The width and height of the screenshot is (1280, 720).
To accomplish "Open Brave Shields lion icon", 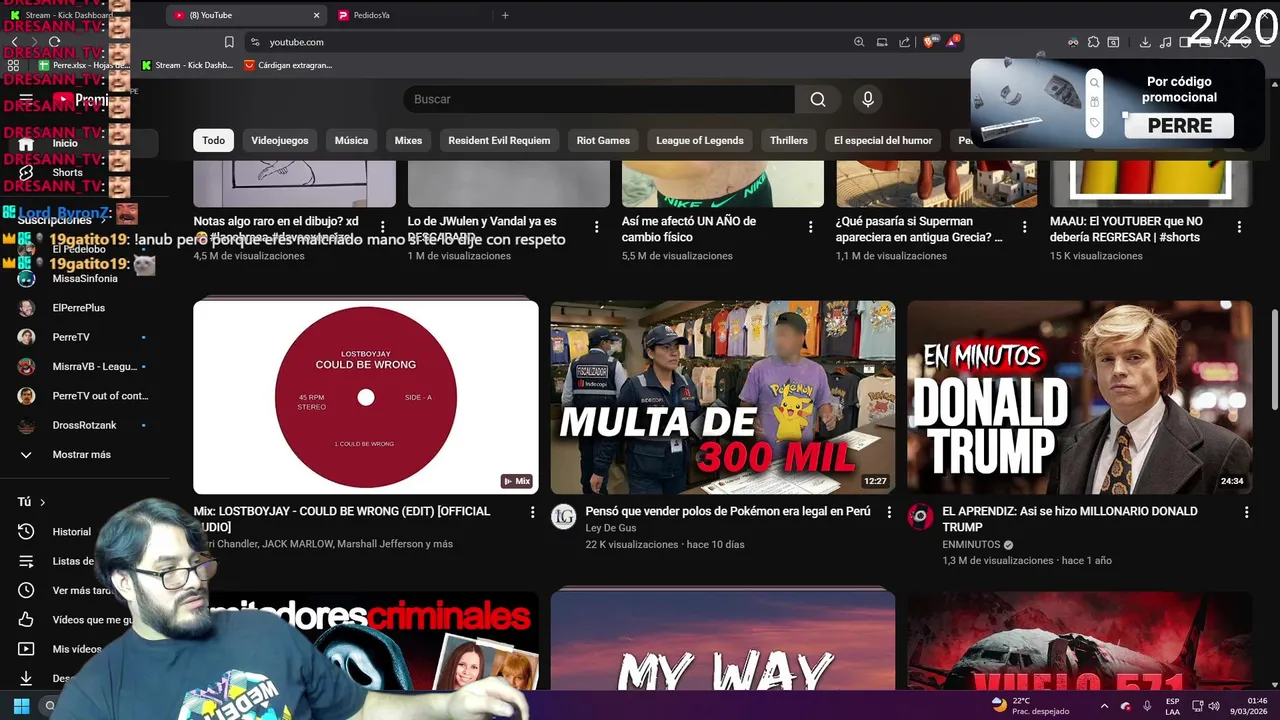I will 930,42.
